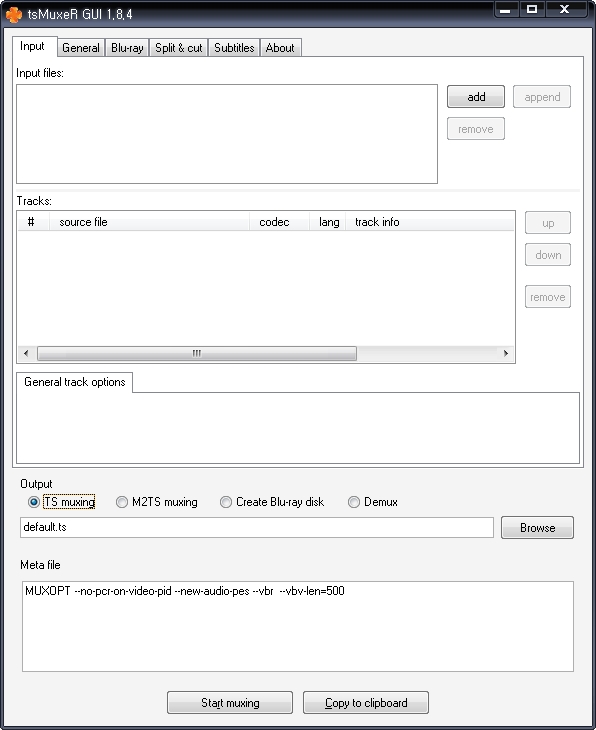Click the down button for tracks
This screenshot has width=596, height=730.
pos(548,255)
